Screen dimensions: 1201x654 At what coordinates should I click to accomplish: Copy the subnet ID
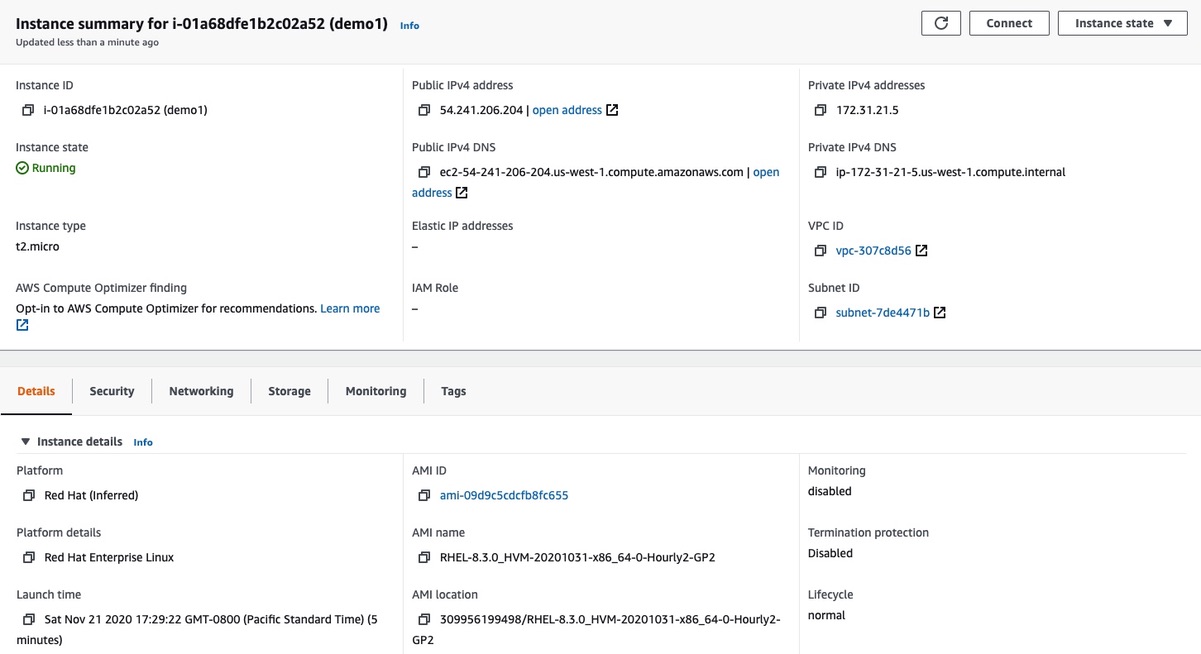tap(822, 312)
